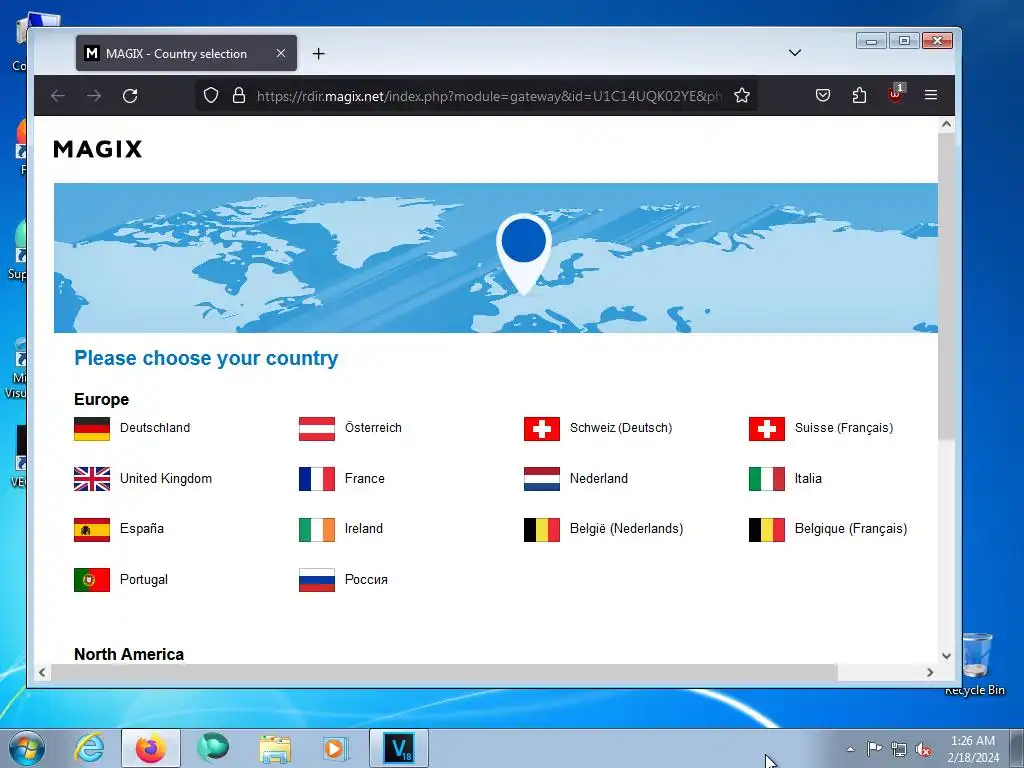Click the Nederland flag icon

(541, 479)
